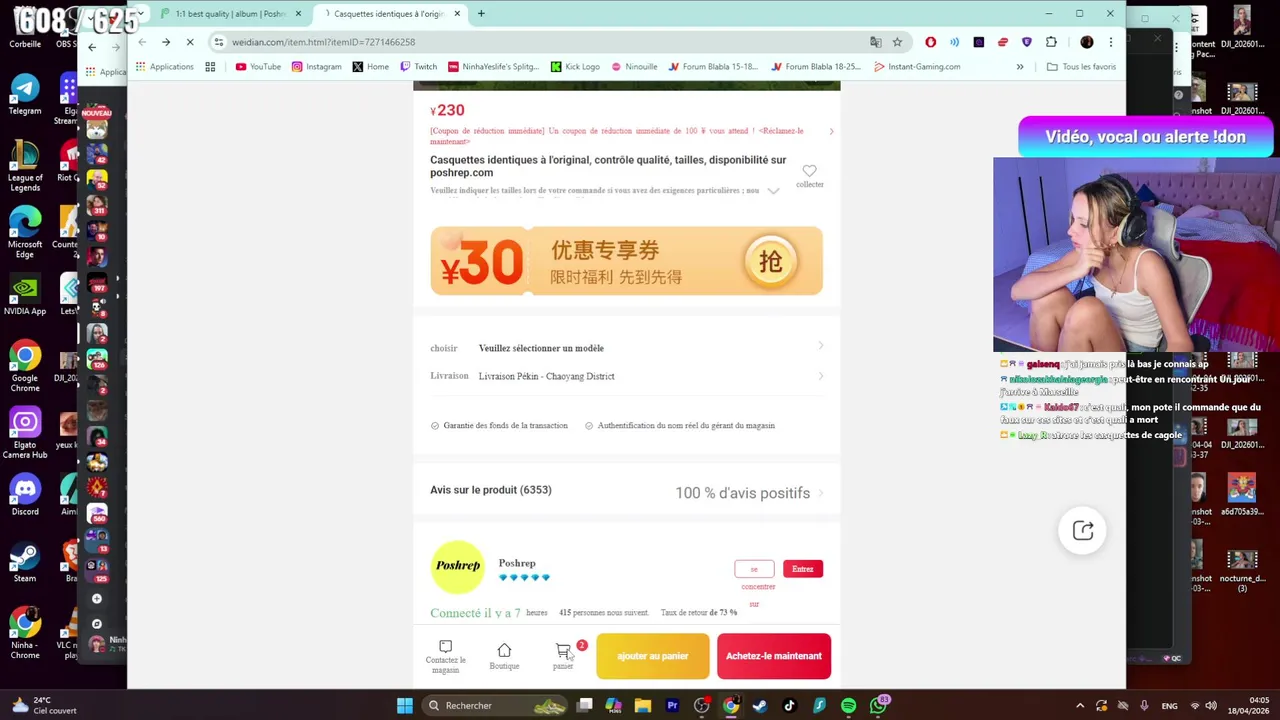This screenshot has height=720, width=1280.
Task: Open Avis sur le produit (6353)
Action: (x=491, y=490)
